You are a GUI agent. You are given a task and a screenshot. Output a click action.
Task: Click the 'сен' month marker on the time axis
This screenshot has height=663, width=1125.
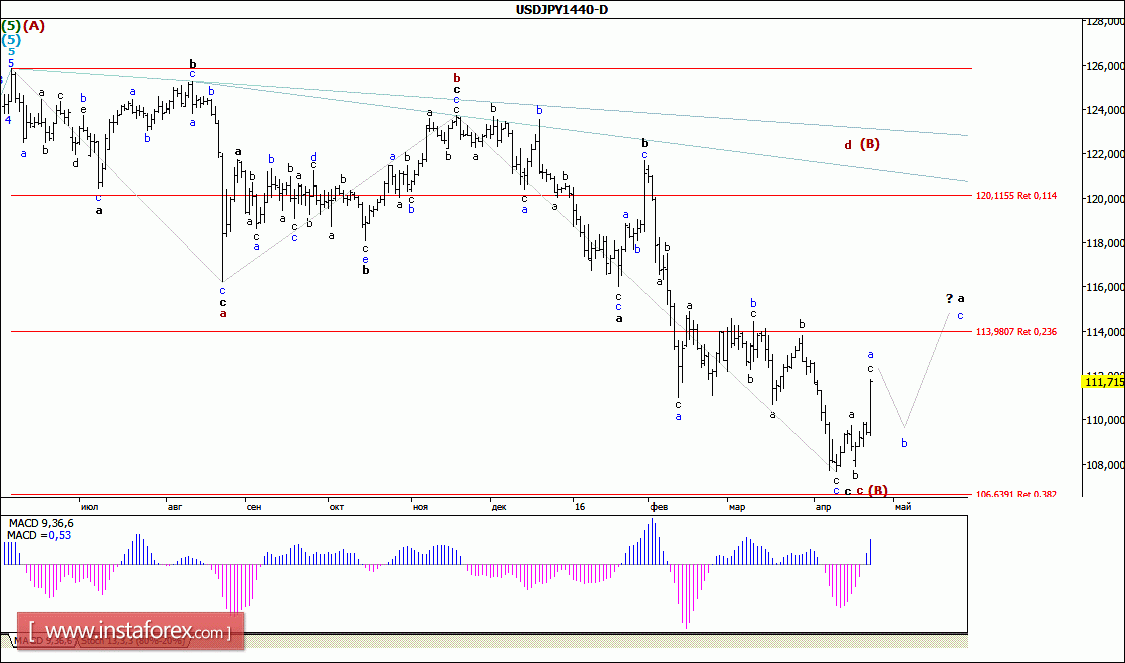click(x=254, y=507)
